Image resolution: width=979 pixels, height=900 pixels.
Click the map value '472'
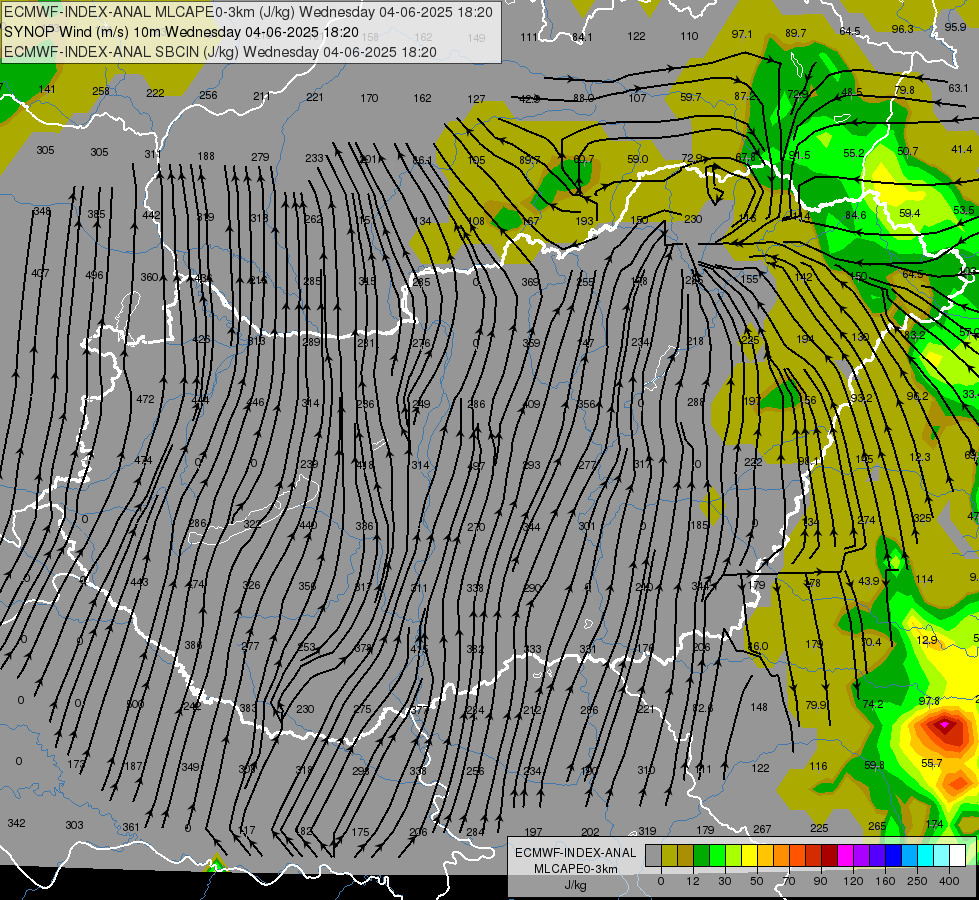145,398
